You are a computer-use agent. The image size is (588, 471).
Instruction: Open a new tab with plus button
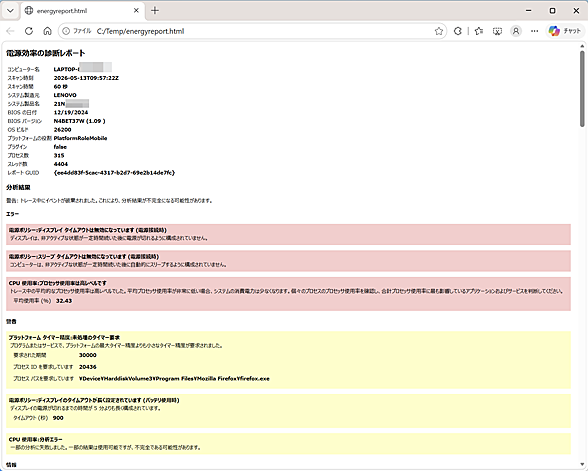[x=155, y=11]
